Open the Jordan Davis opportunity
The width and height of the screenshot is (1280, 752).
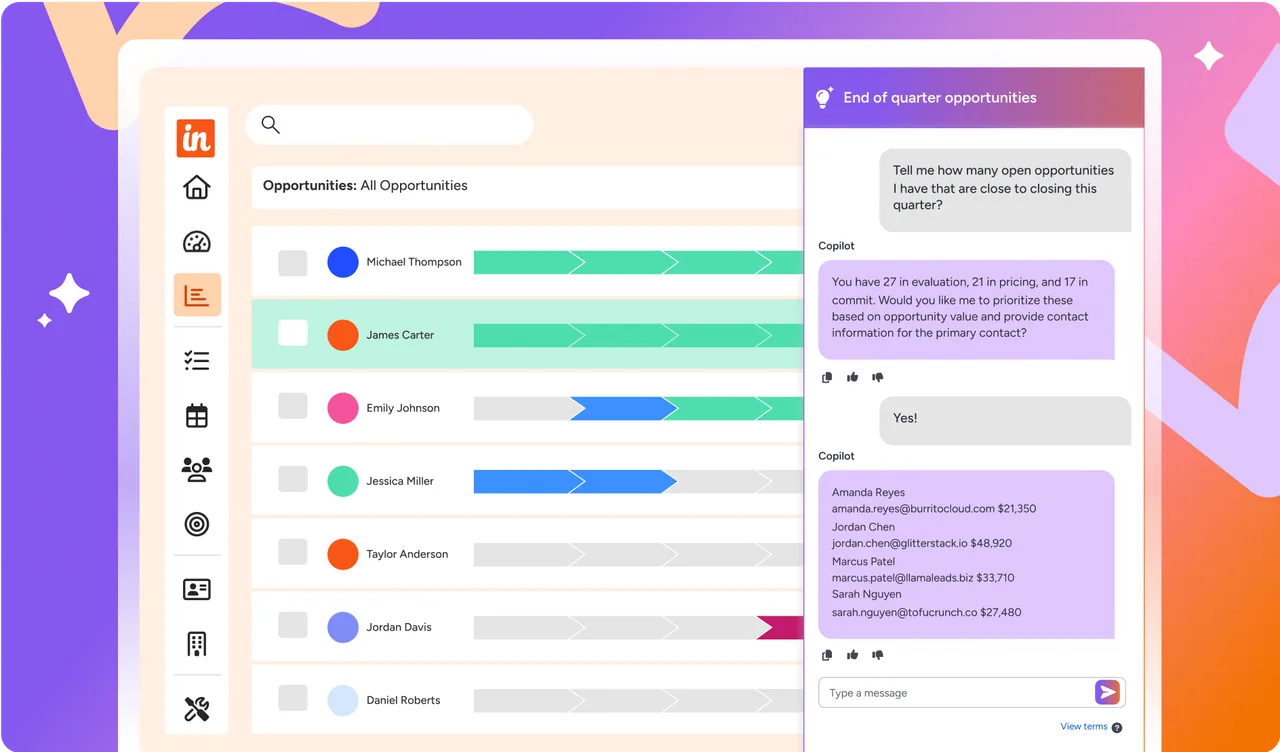(398, 627)
